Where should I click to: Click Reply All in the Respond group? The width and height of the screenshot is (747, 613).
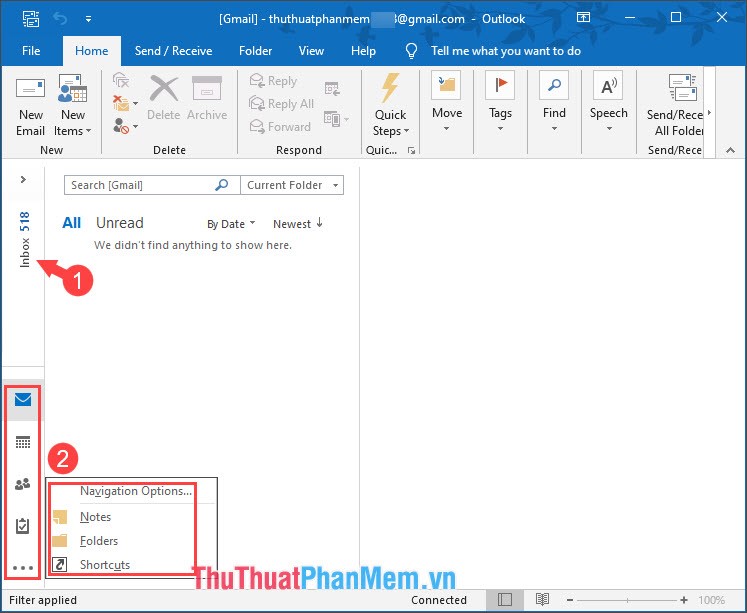(282, 104)
